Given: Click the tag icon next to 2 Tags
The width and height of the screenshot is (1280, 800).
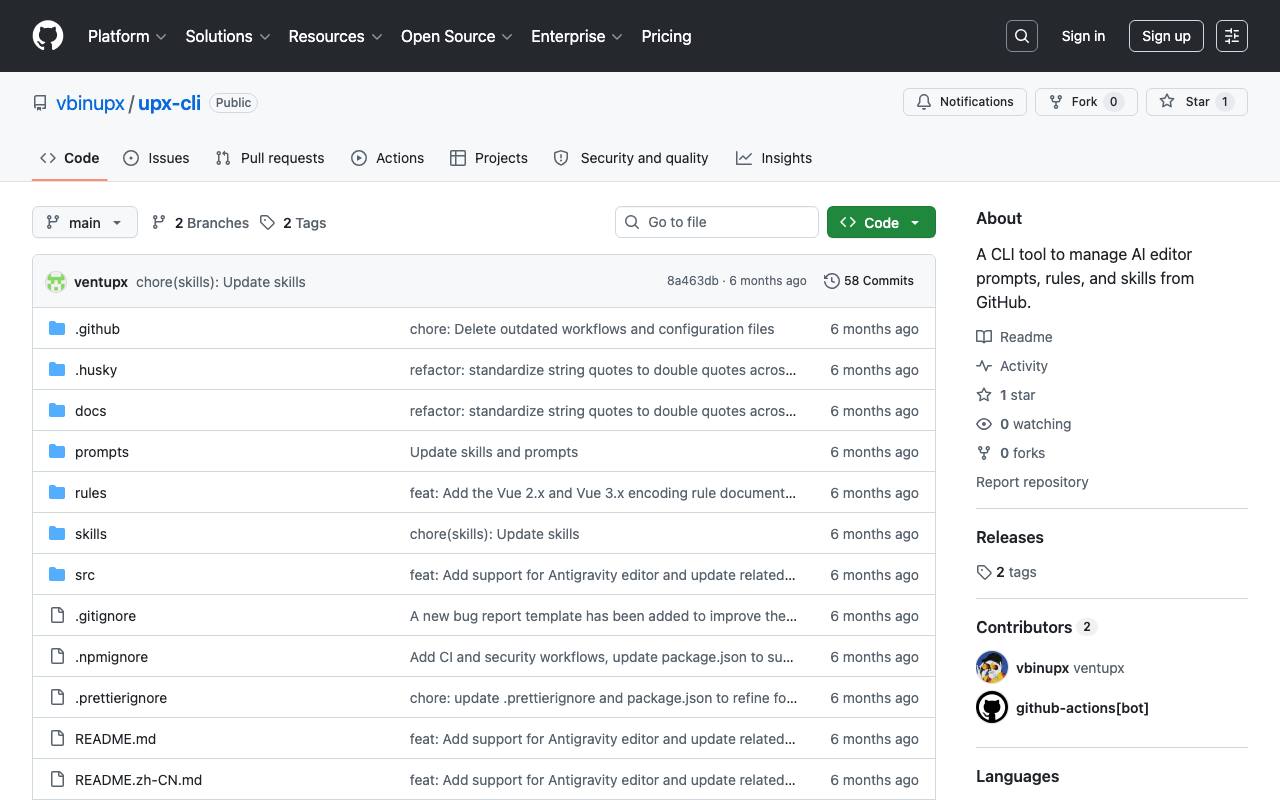Looking at the screenshot, I should coord(267,223).
